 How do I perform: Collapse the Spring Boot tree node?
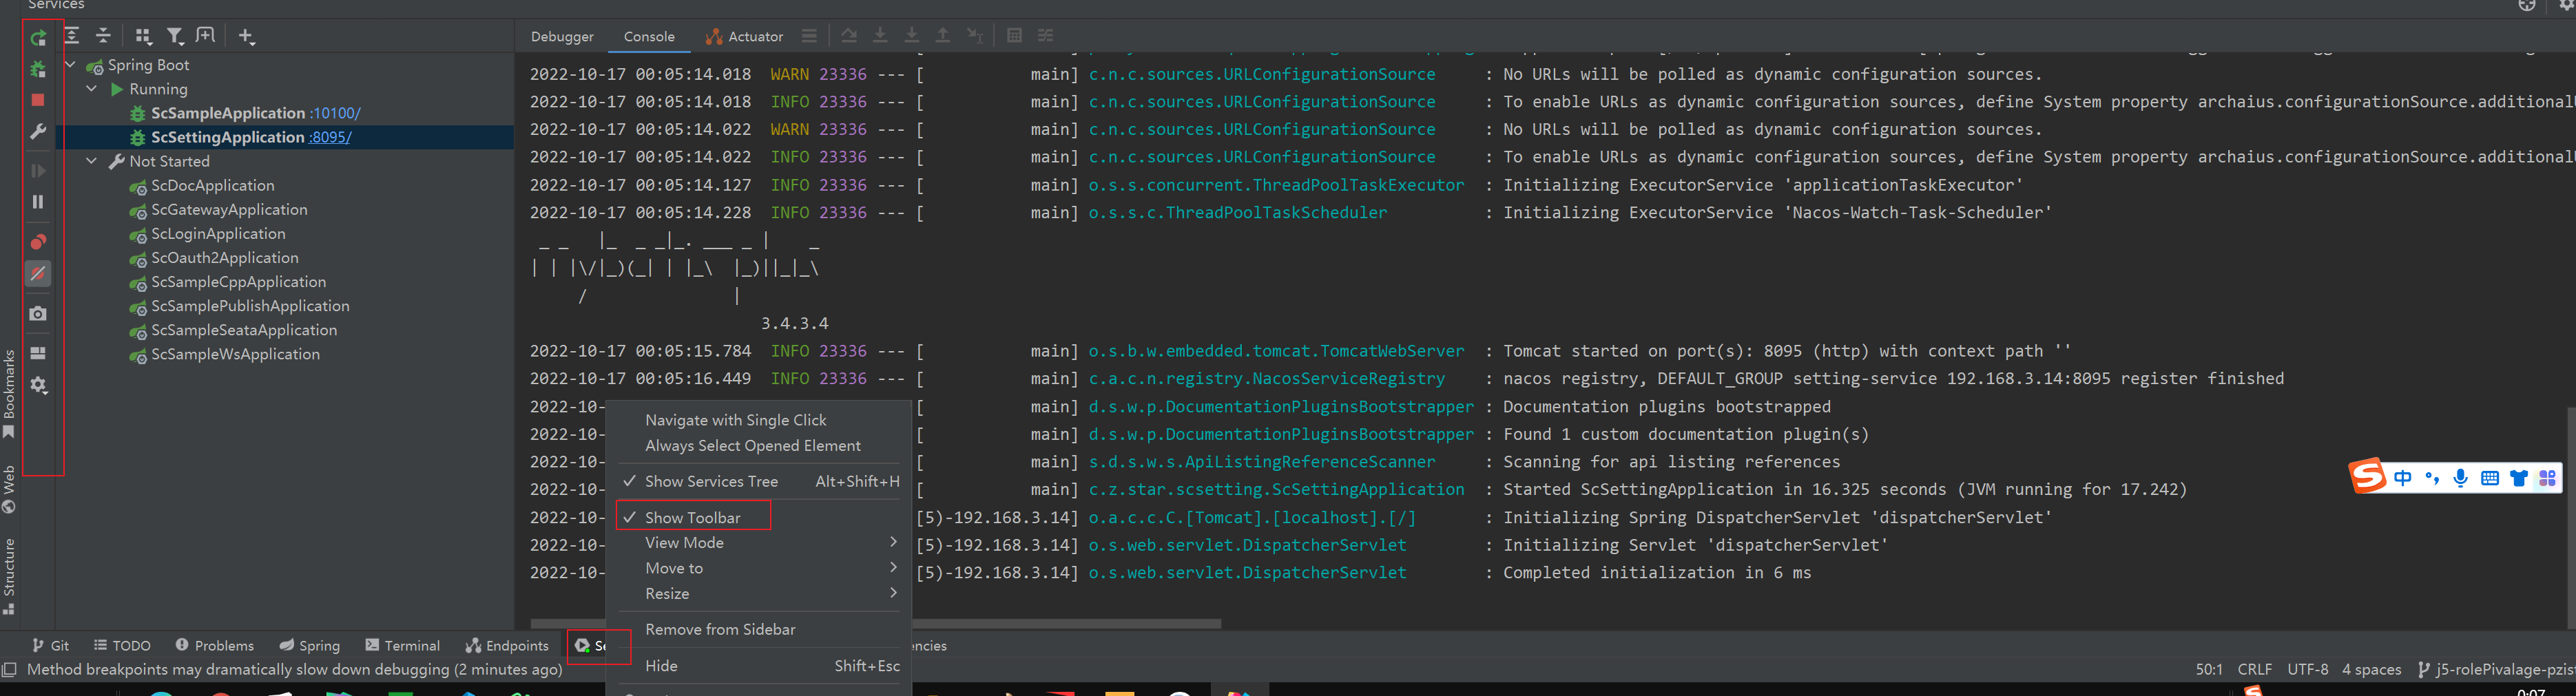(70, 64)
